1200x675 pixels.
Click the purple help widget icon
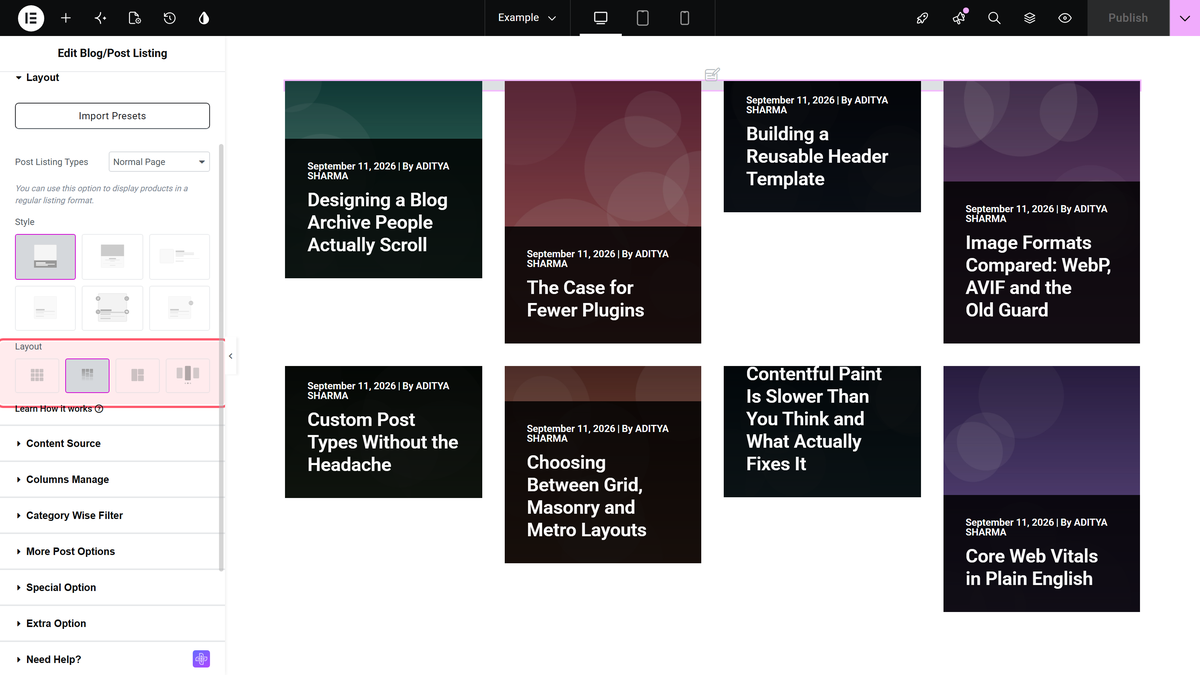201,659
